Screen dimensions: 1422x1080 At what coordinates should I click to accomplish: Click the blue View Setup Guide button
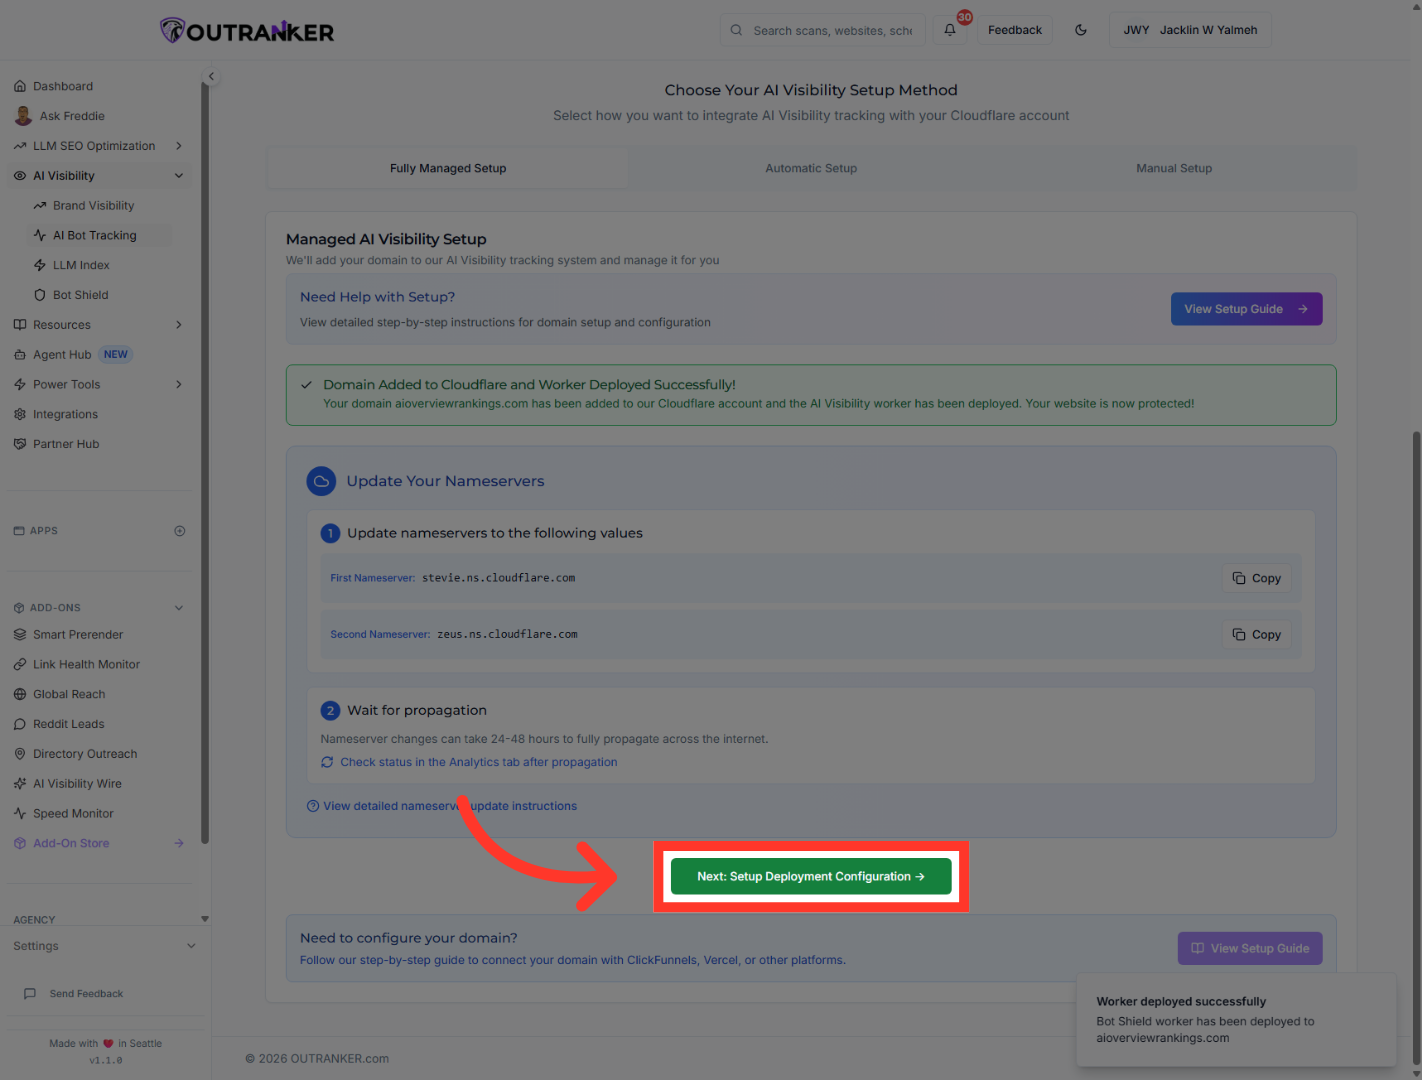click(x=1246, y=309)
